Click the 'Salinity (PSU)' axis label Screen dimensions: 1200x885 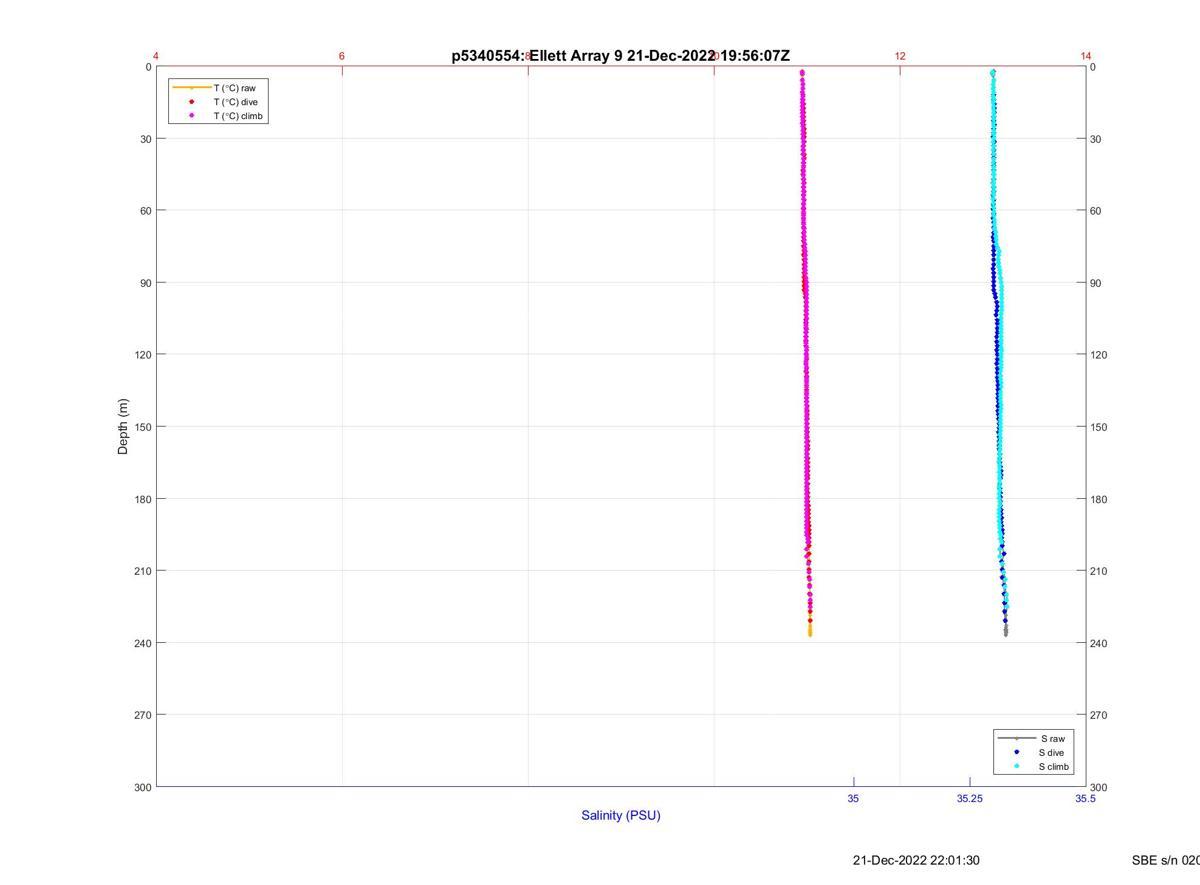click(x=621, y=815)
